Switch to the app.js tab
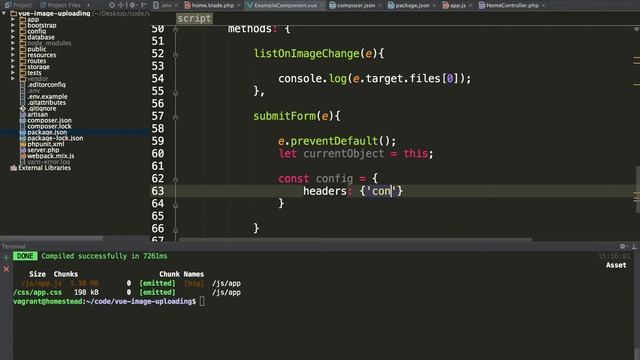The width and height of the screenshot is (640, 360). [458, 5]
